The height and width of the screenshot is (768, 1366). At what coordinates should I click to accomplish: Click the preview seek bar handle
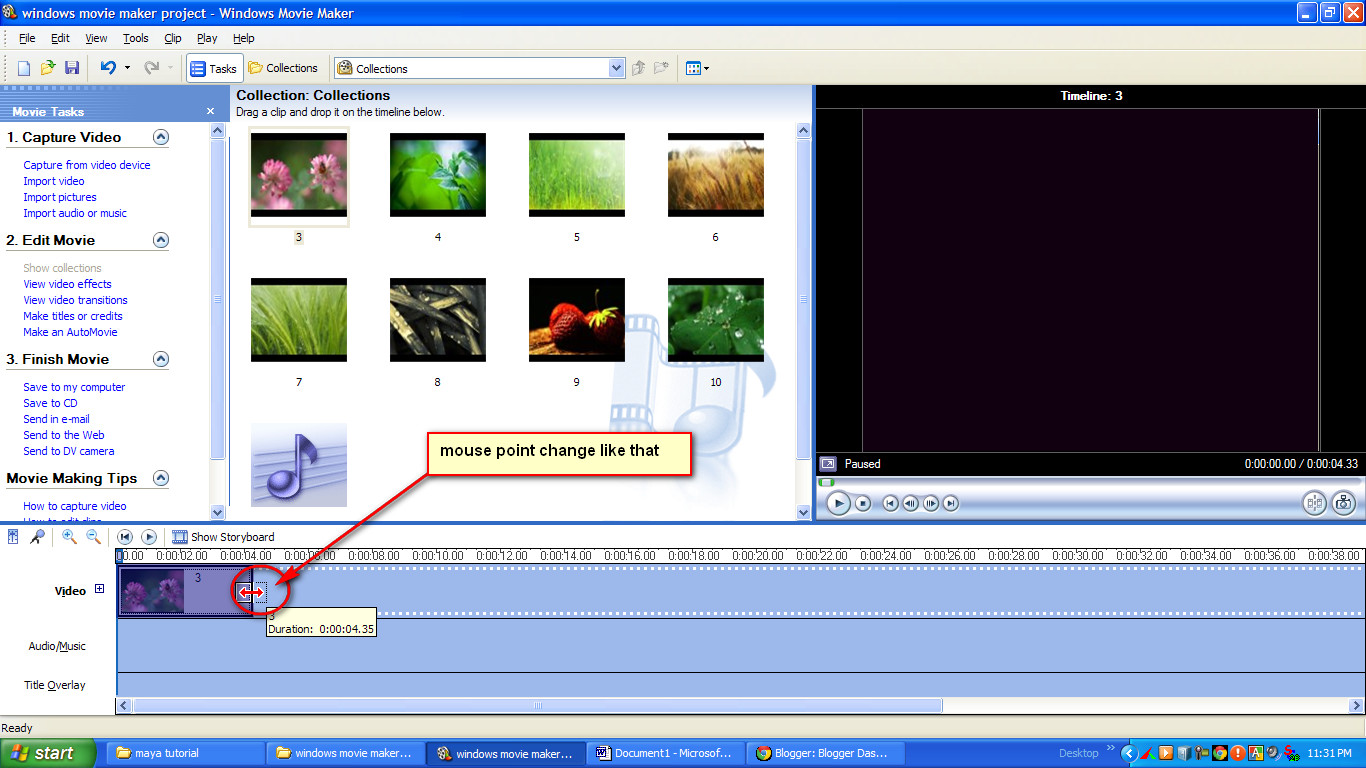point(826,482)
